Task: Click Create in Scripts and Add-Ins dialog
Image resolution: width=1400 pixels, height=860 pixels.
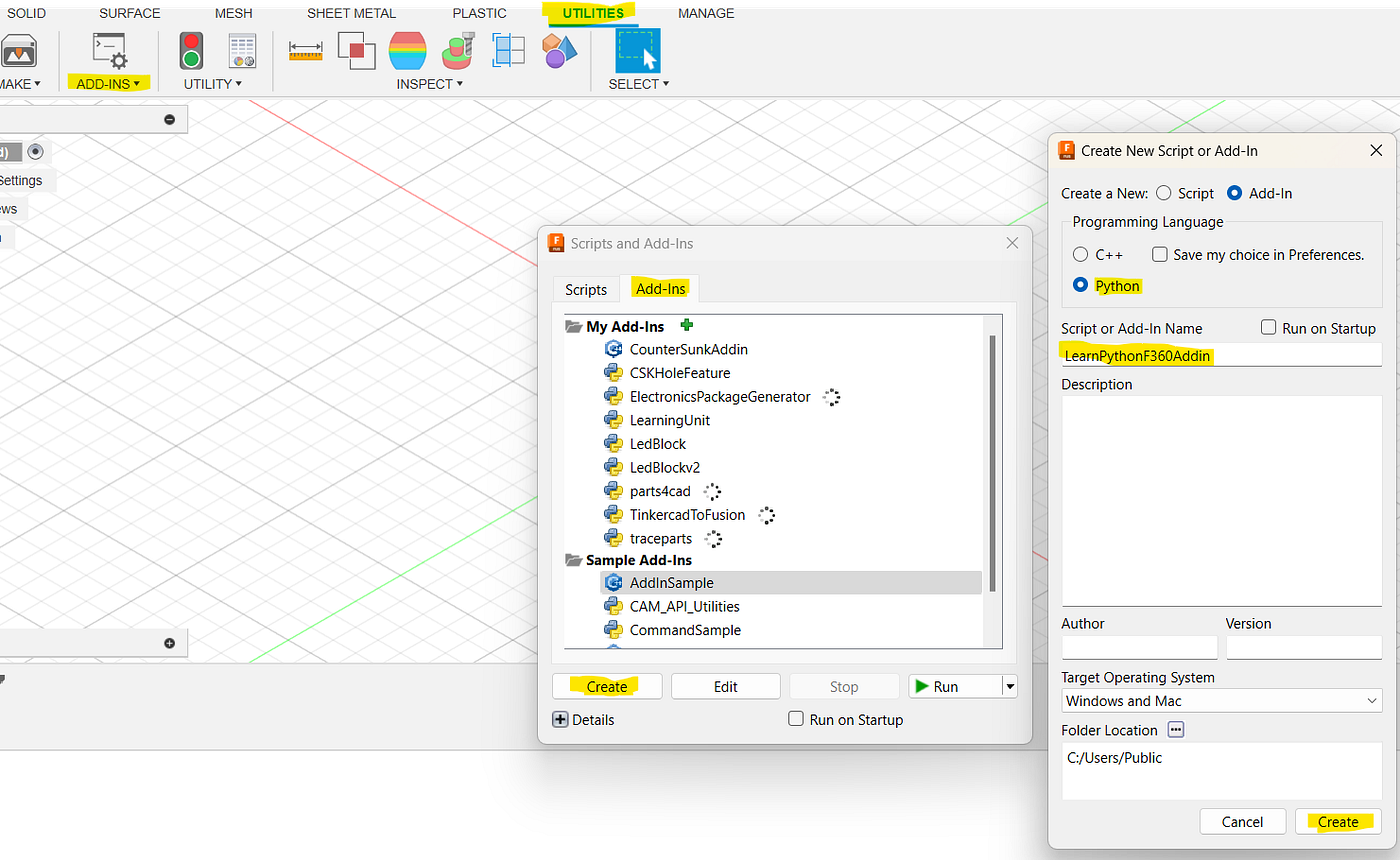Action: (x=607, y=686)
